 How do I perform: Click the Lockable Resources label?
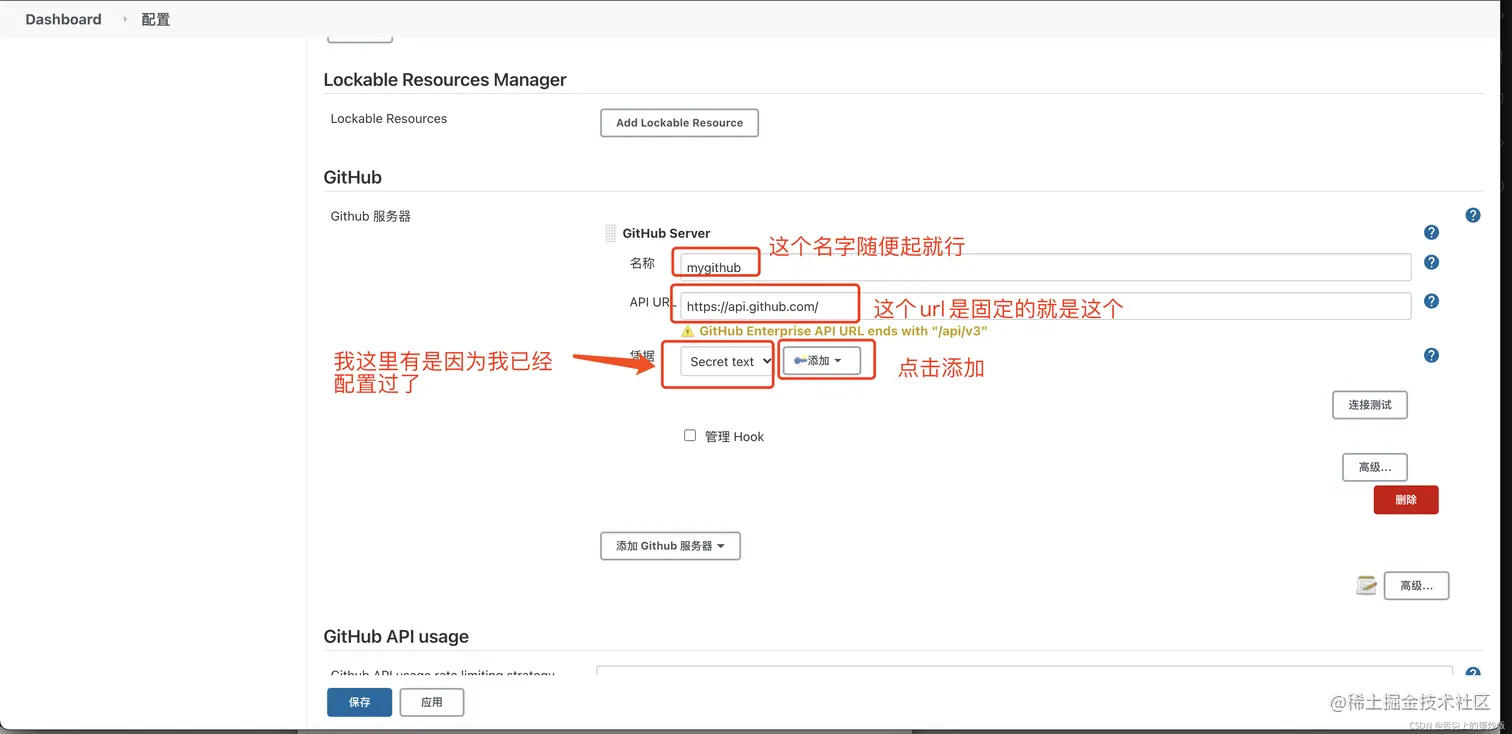(389, 118)
